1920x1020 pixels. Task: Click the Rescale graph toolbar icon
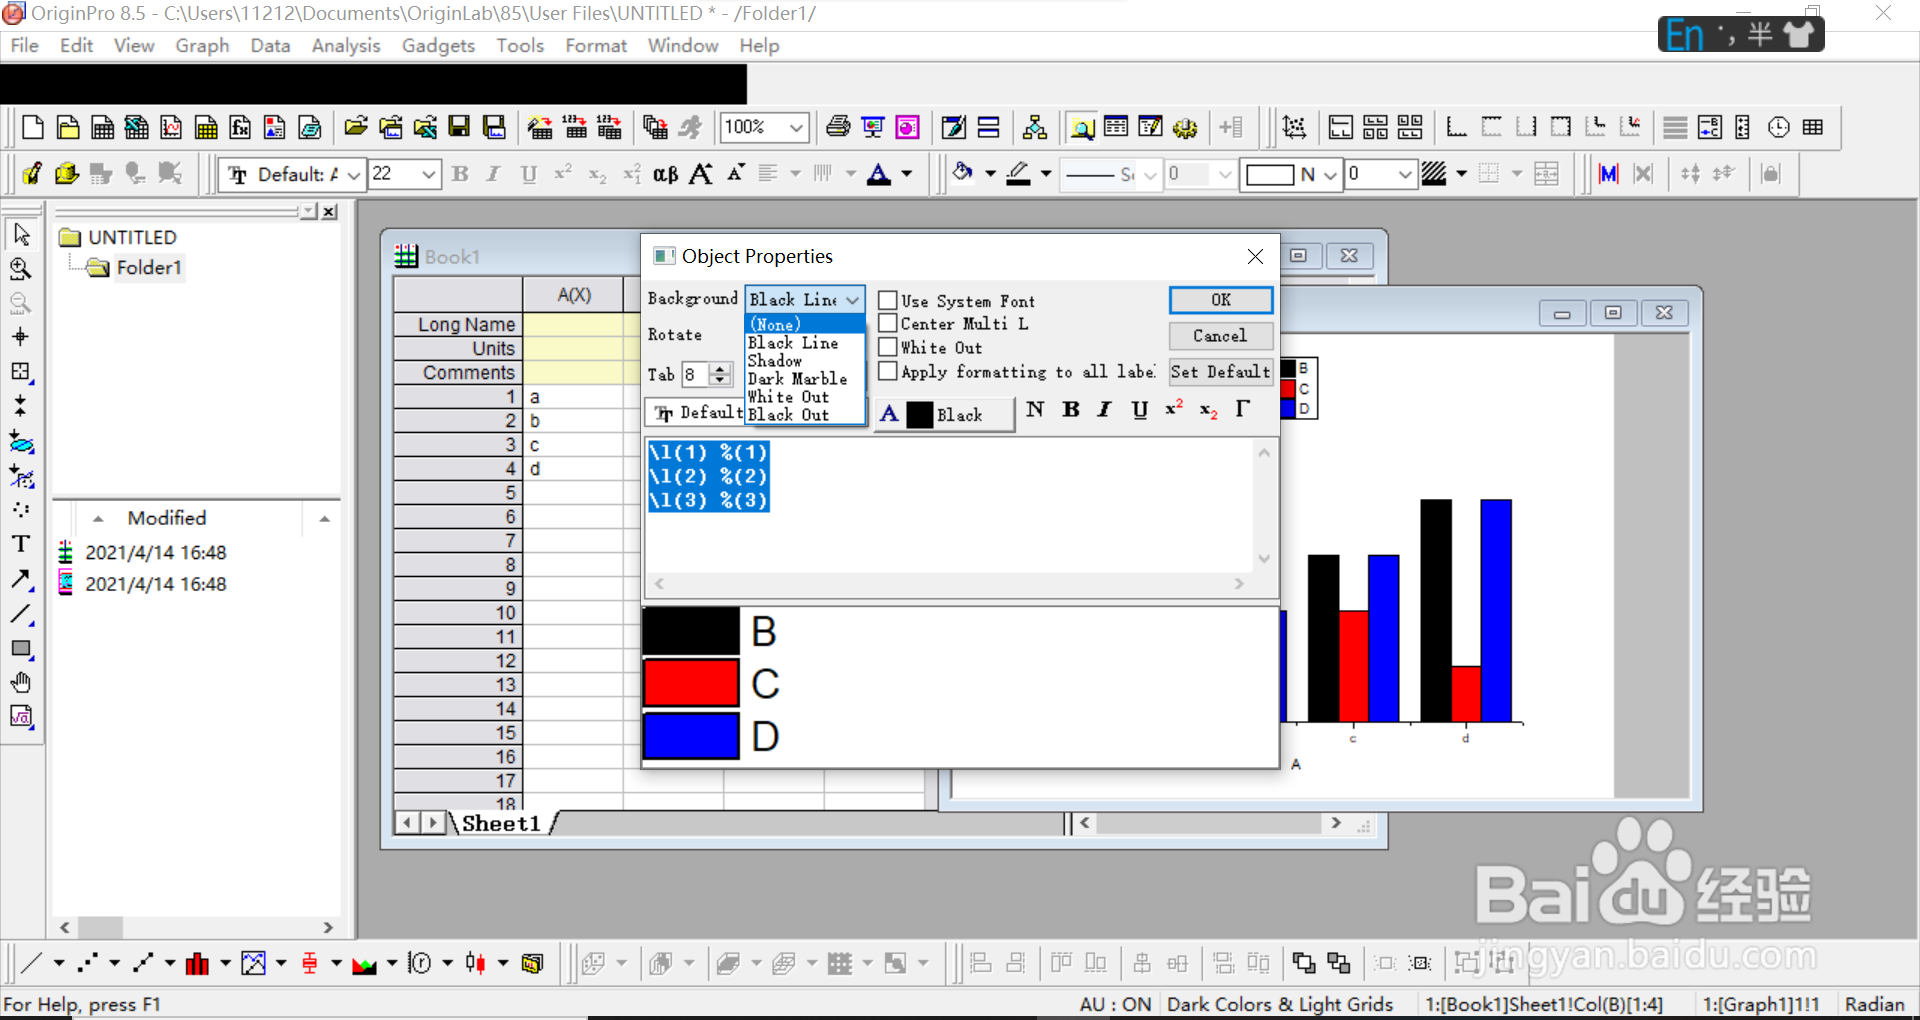[1294, 127]
